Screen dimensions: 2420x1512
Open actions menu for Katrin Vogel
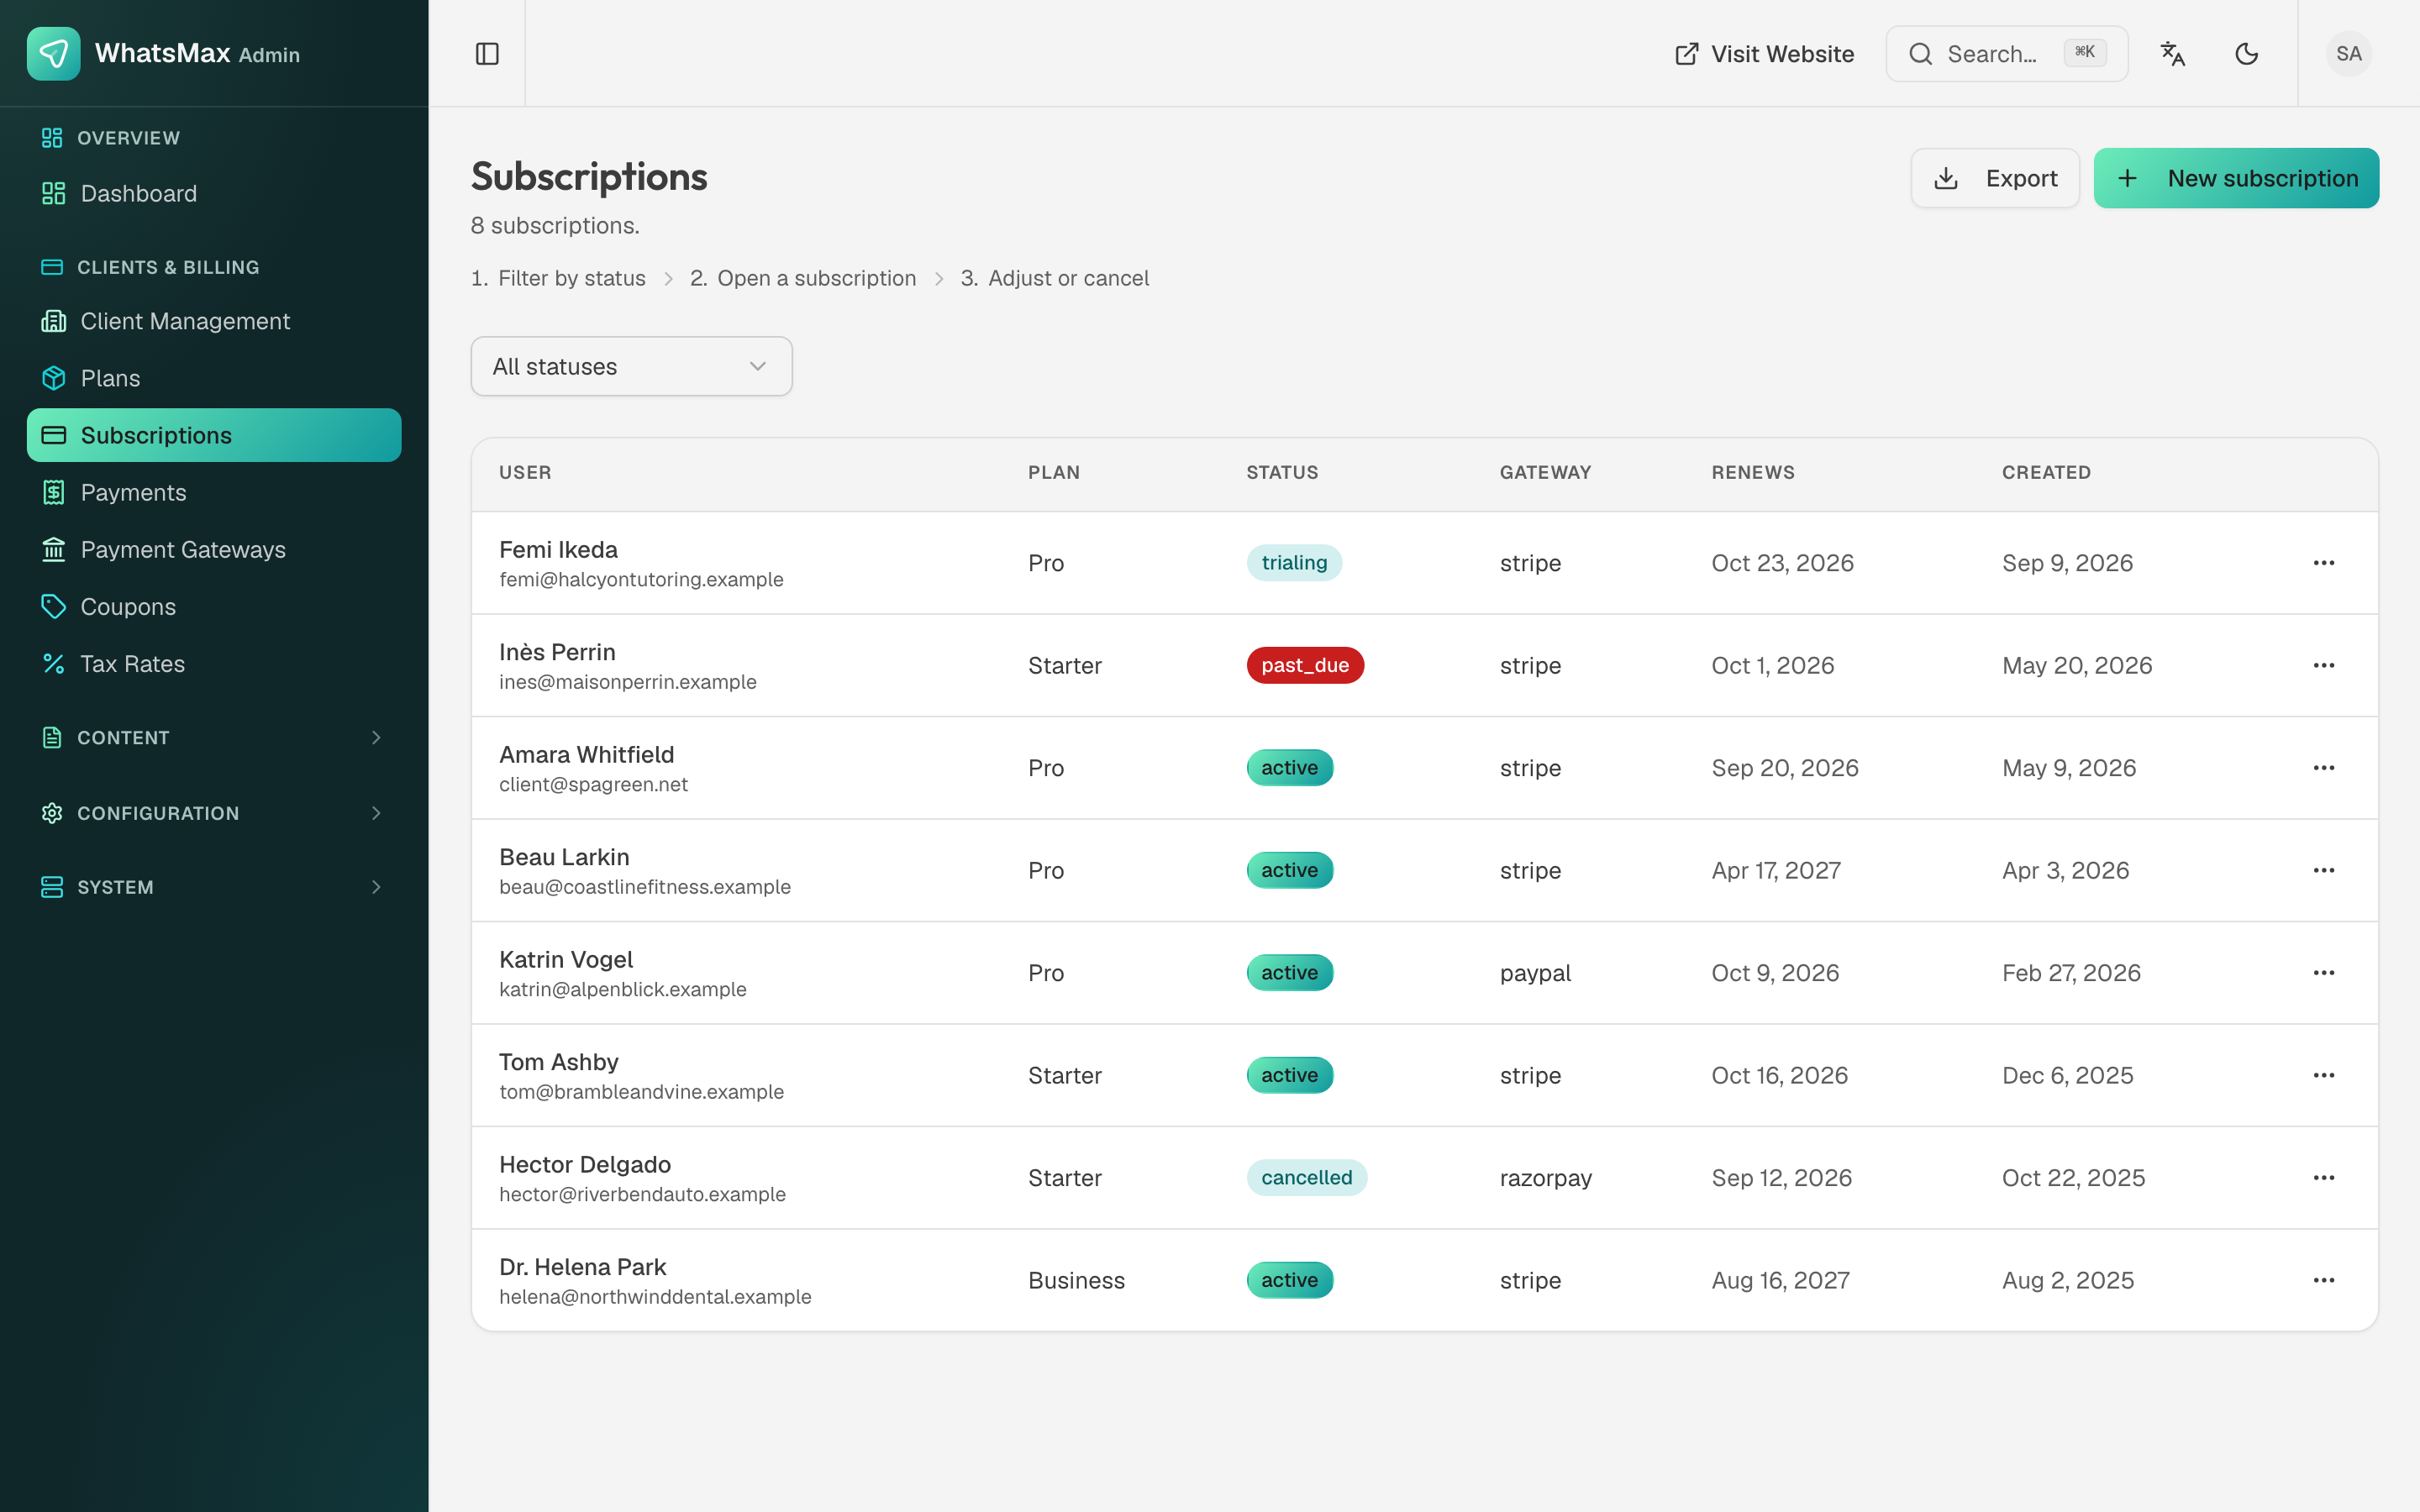pos(2324,973)
